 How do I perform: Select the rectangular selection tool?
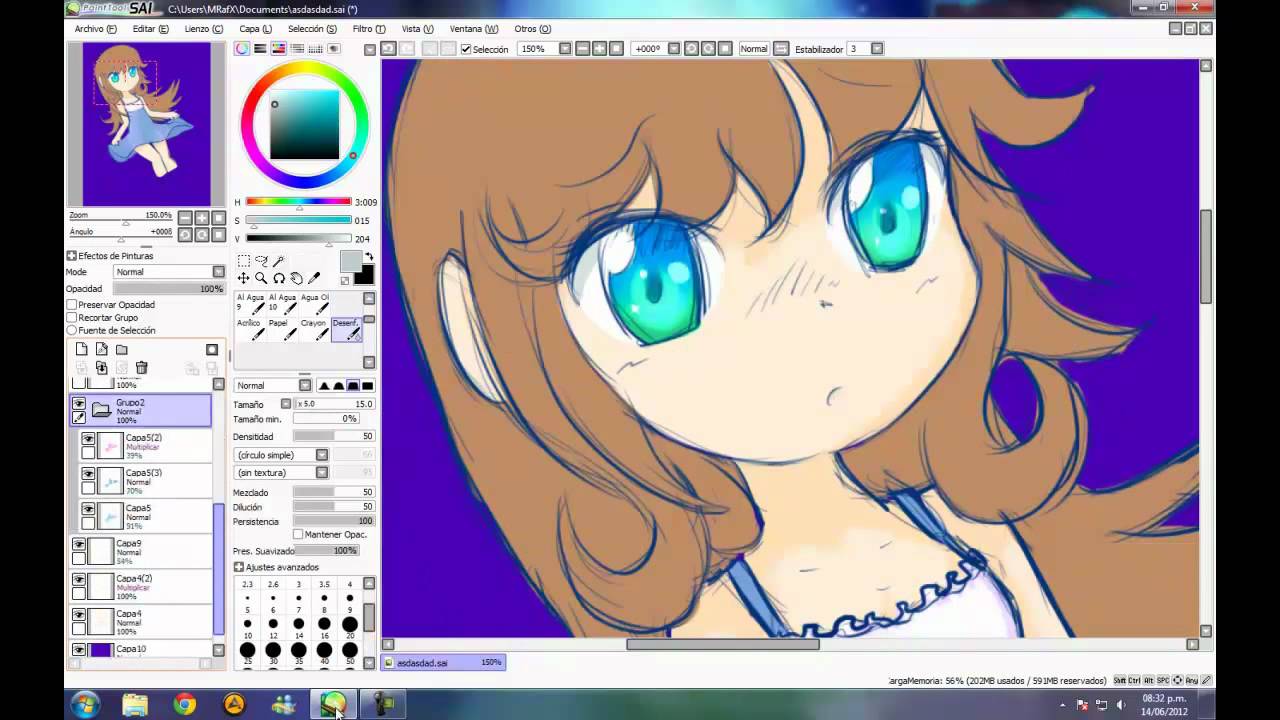pyautogui.click(x=243, y=260)
